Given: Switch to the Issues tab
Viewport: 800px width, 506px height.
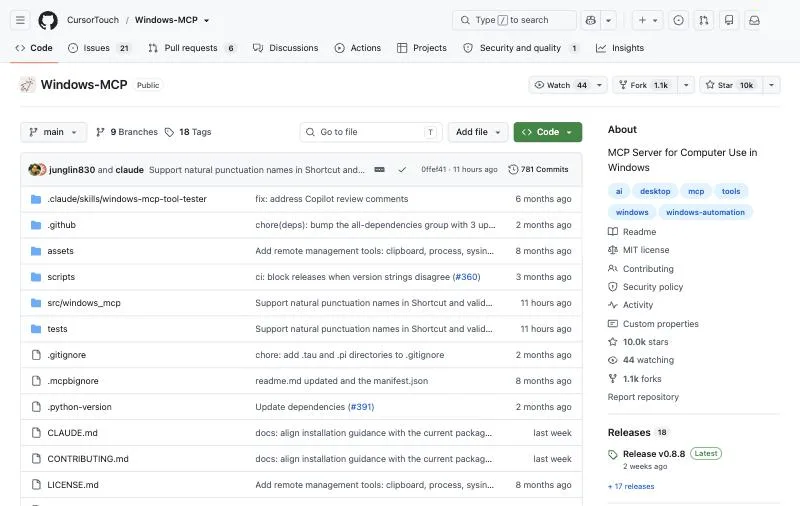Looking at the screenshot, I should 100,48.
